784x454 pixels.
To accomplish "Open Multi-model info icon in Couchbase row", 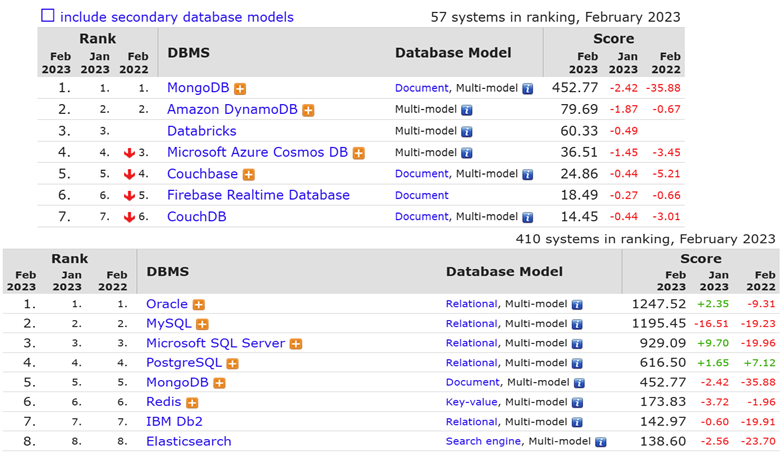I will [x=528, y=174].
